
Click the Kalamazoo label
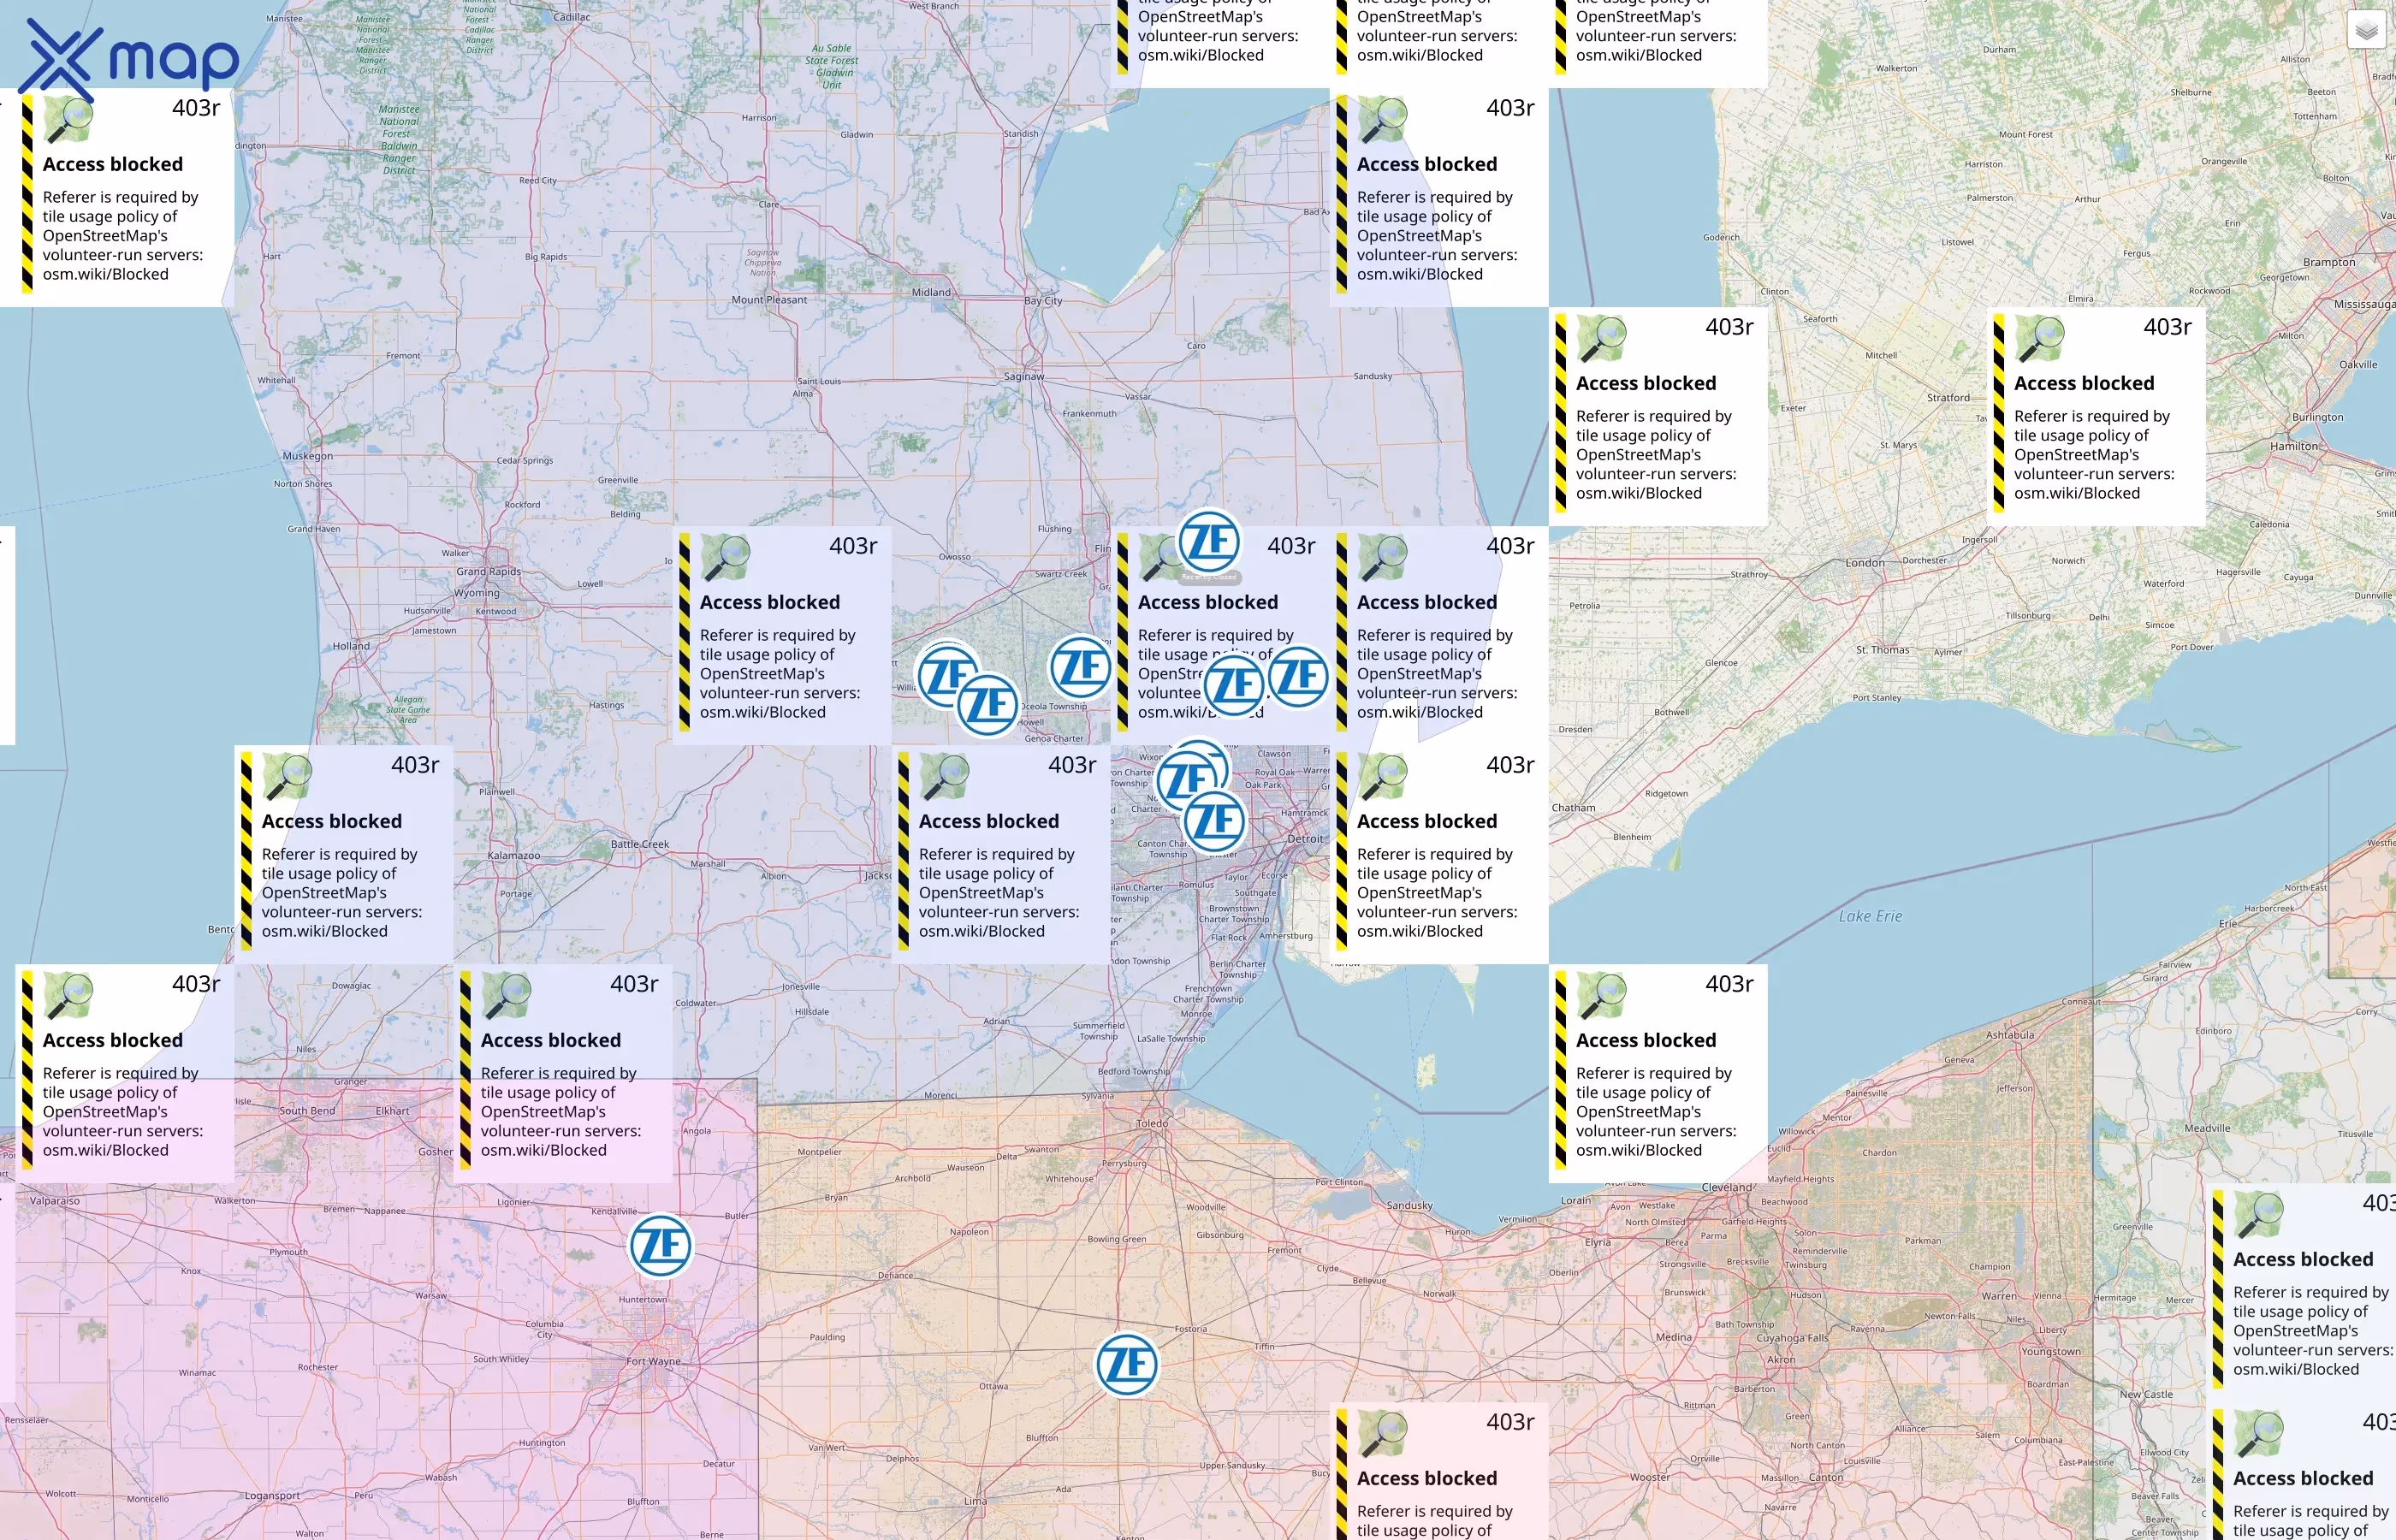514,856
